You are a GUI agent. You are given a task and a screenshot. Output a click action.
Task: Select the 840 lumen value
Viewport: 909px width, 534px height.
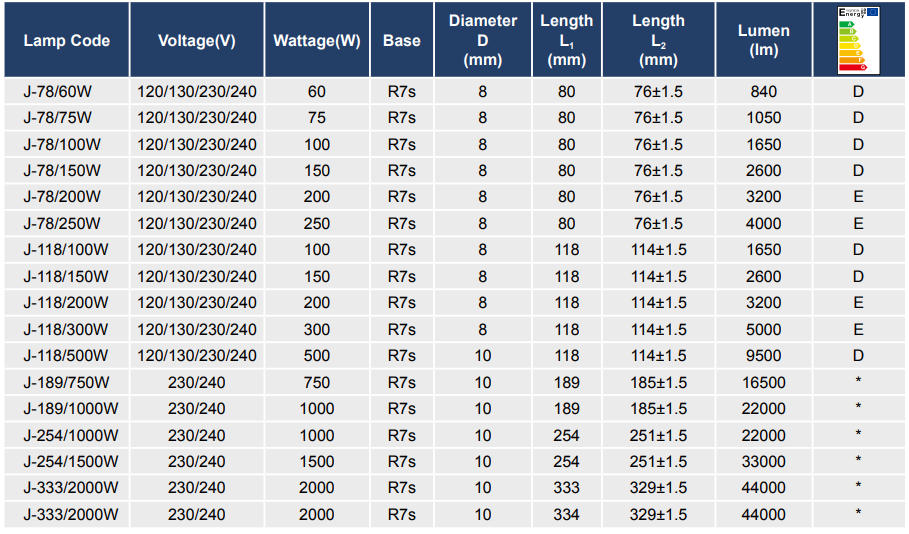763,92
